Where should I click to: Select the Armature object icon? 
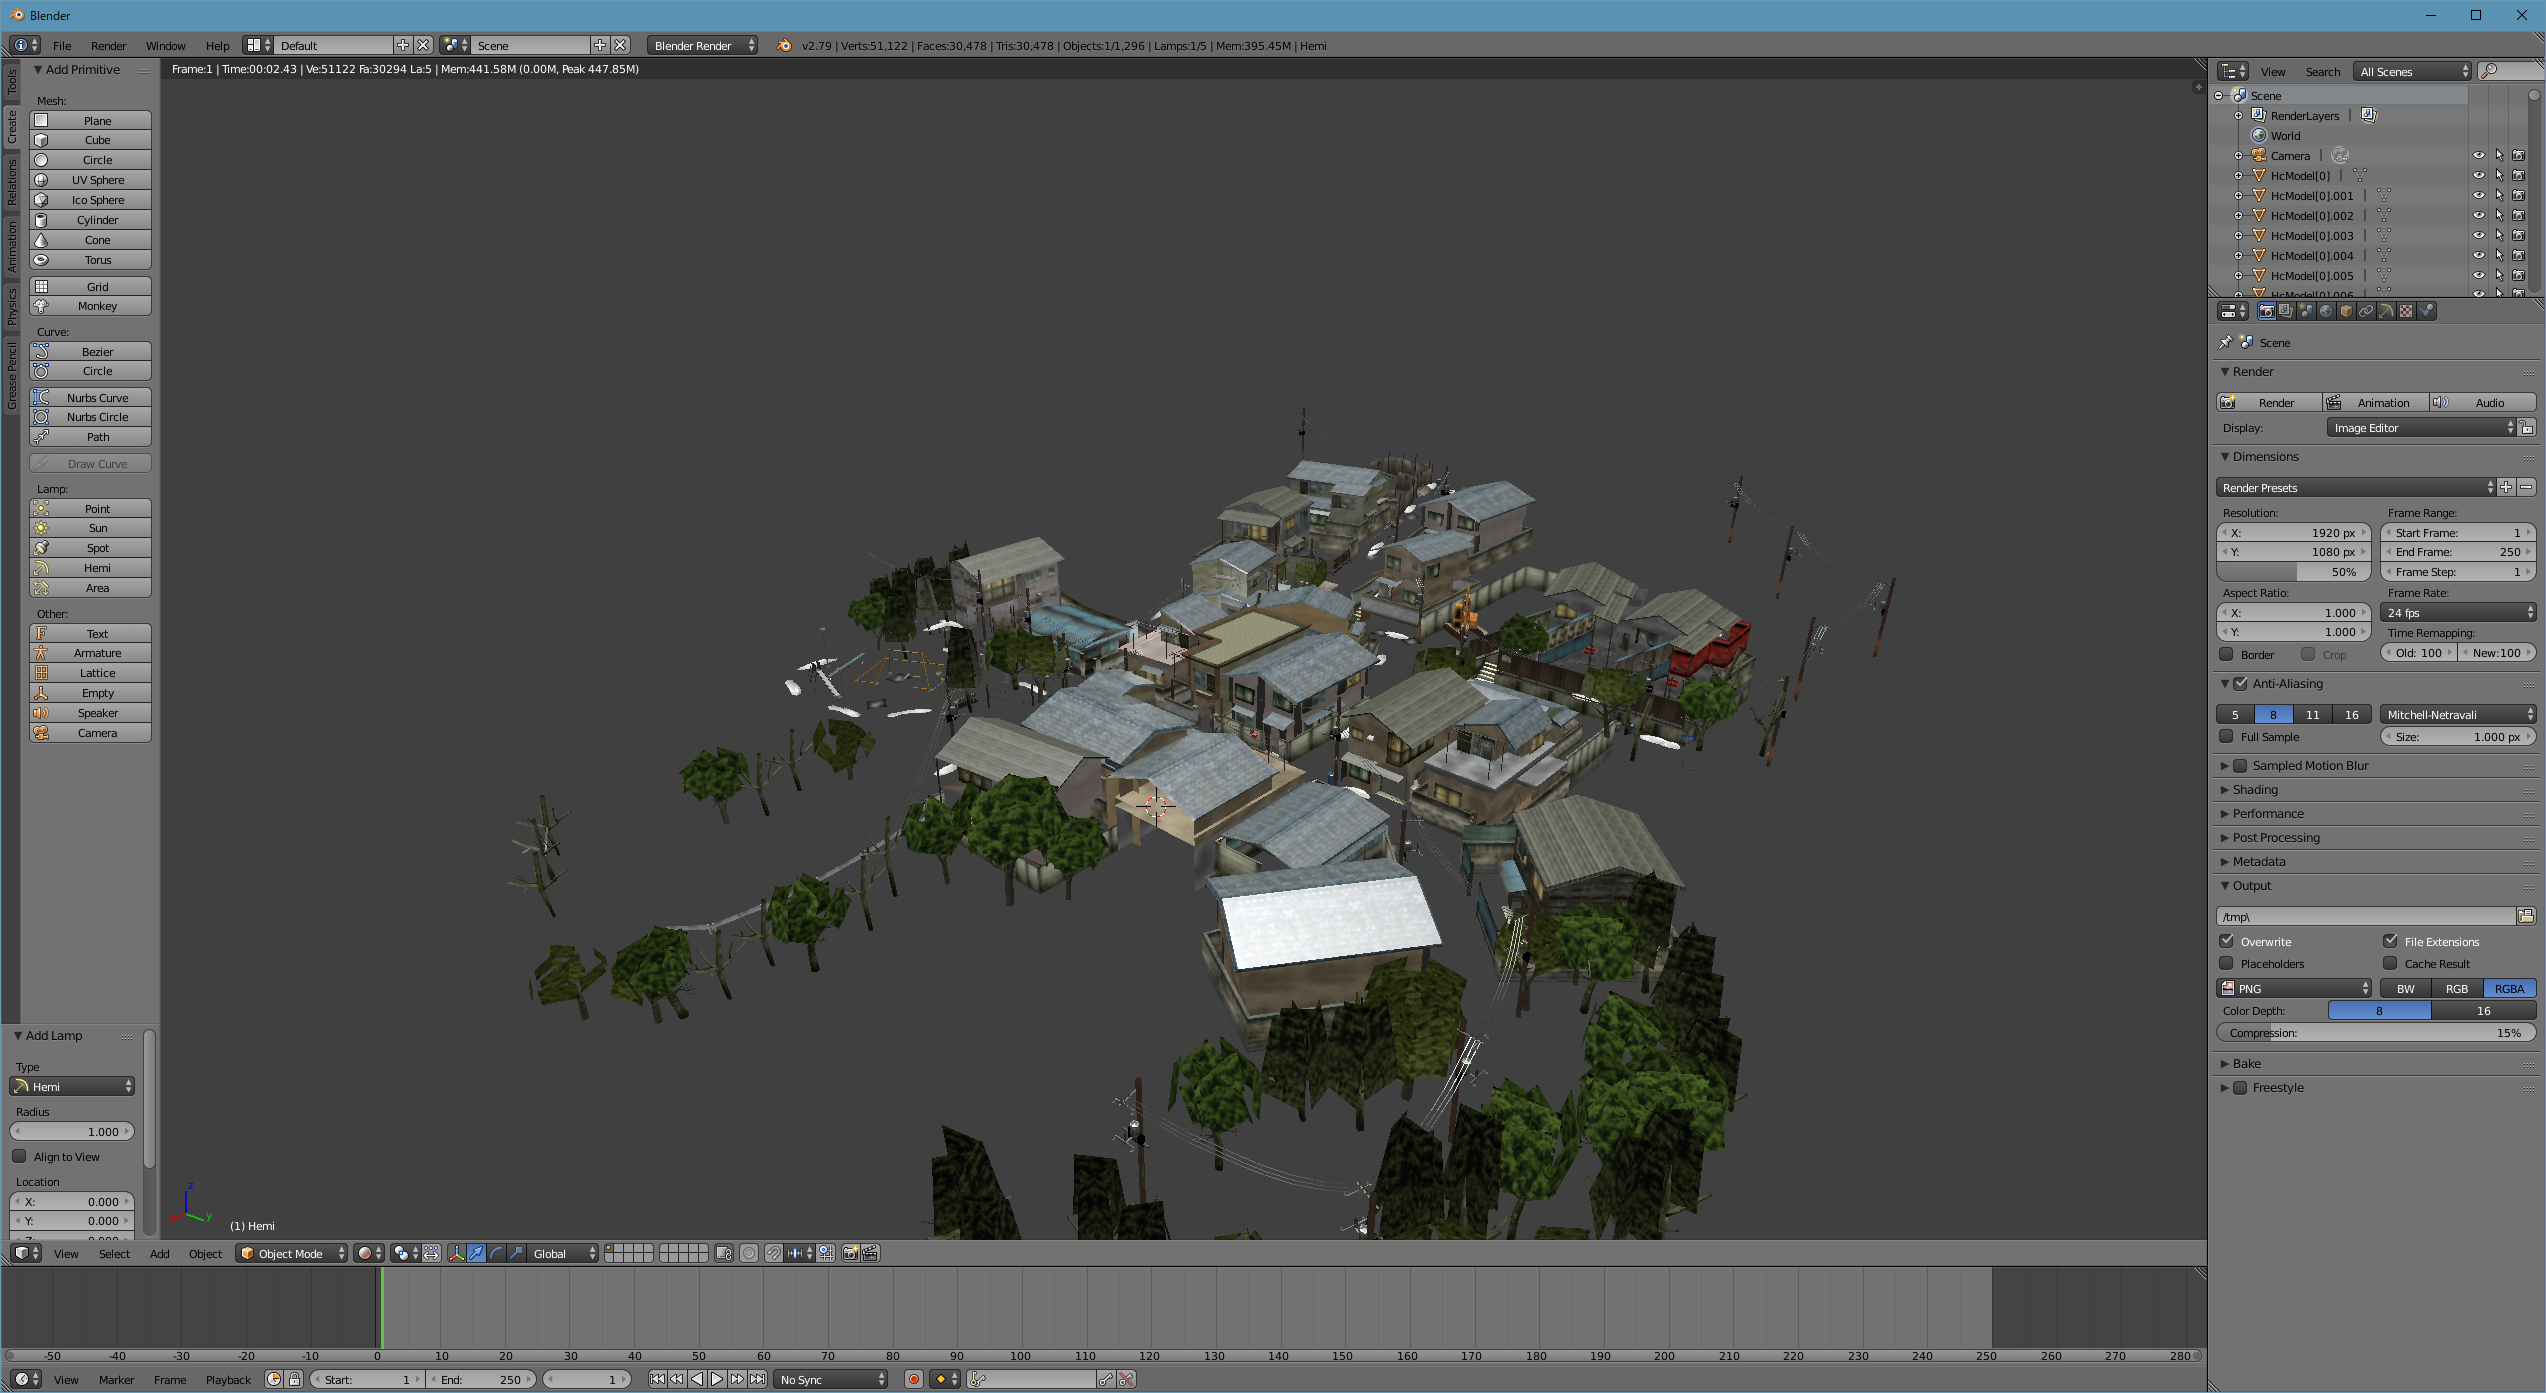(x=43, y=654)
